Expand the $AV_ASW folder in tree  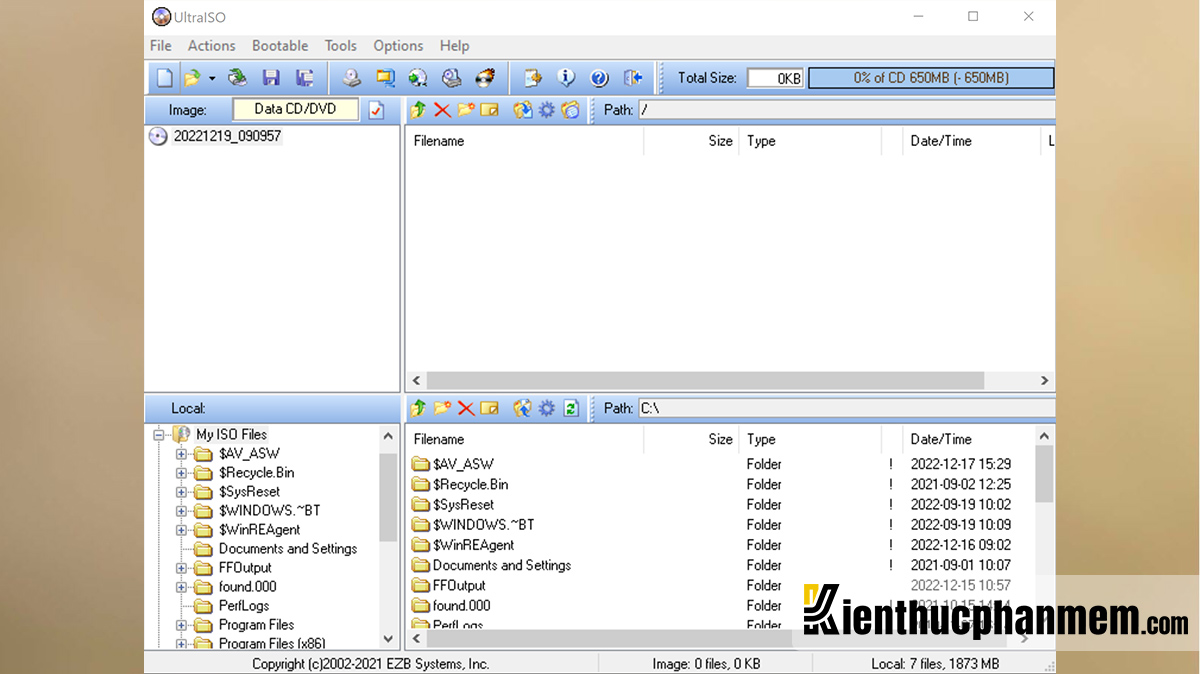pyautogui.click(x=181, y=454)
